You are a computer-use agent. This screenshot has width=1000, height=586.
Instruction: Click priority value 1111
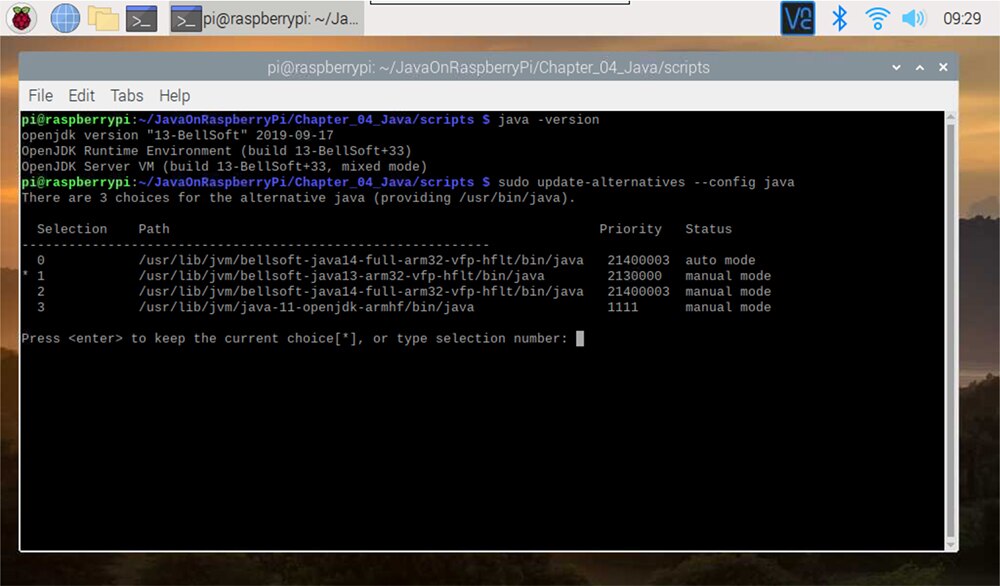[622, 307]
